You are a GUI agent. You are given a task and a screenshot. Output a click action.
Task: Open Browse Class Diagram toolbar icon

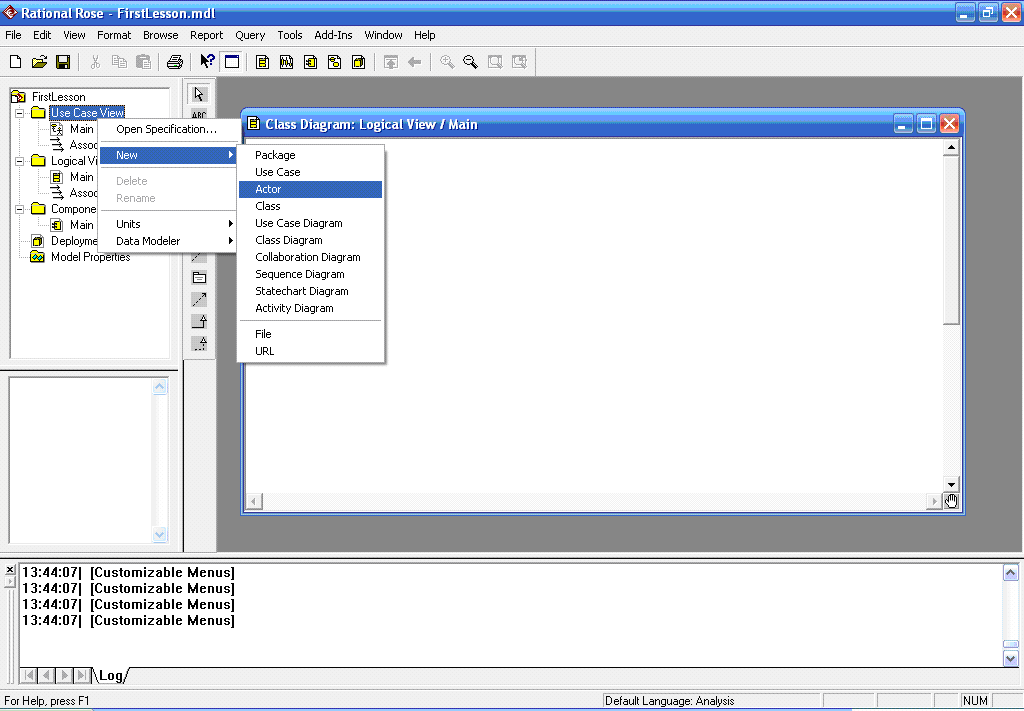point(263,62)
